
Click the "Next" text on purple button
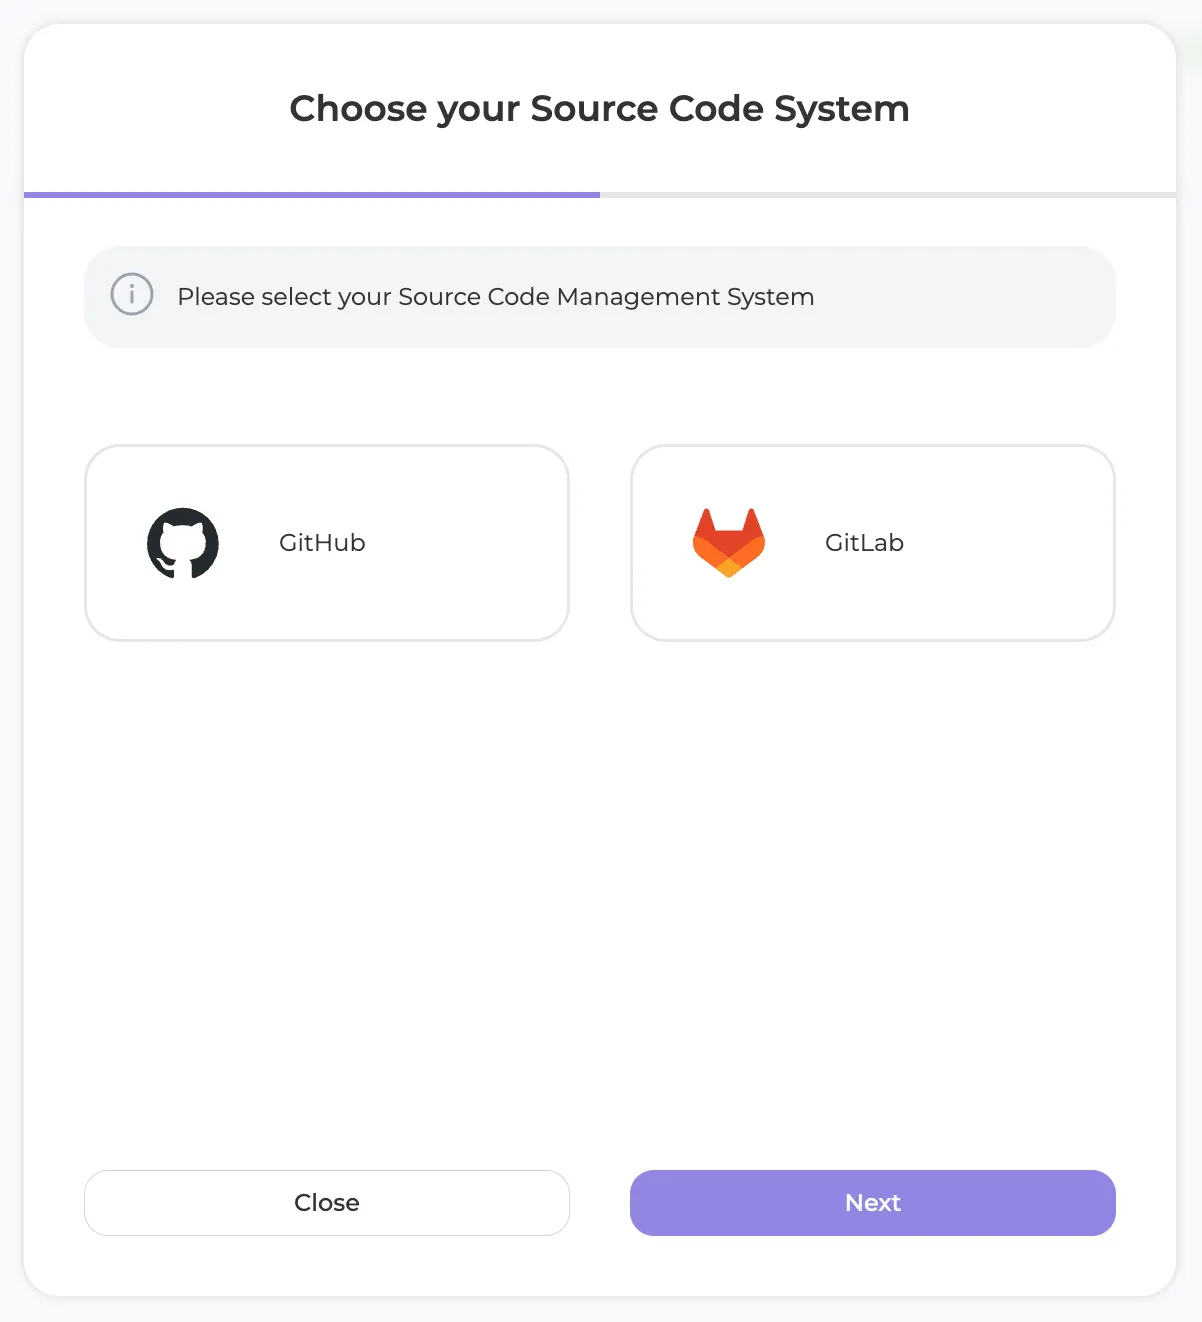coord(873,1203)
